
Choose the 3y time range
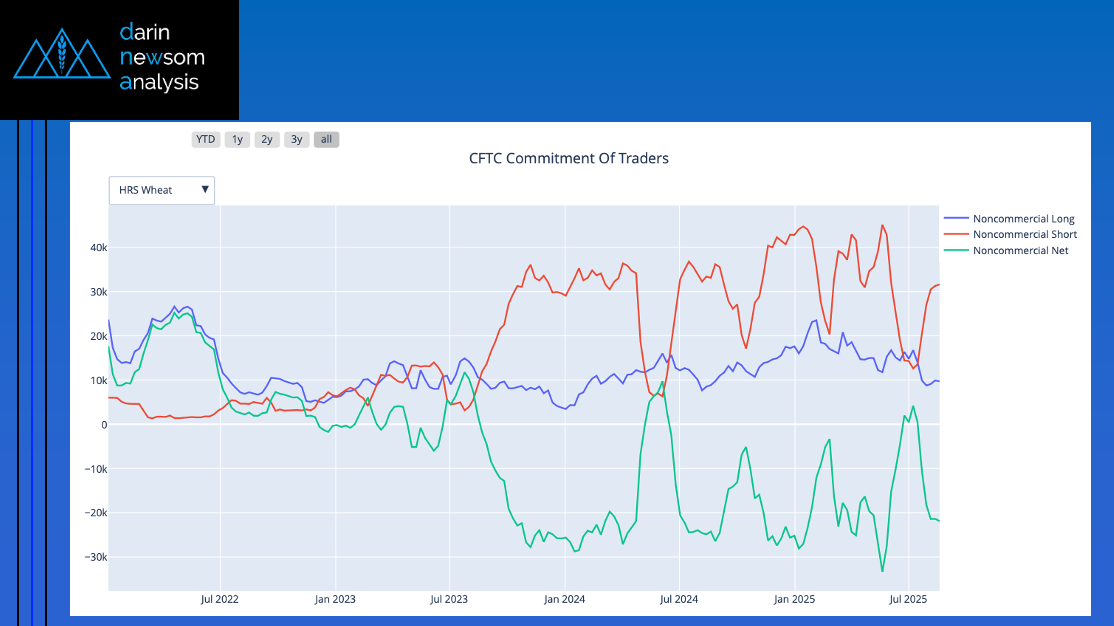point(296,140)
